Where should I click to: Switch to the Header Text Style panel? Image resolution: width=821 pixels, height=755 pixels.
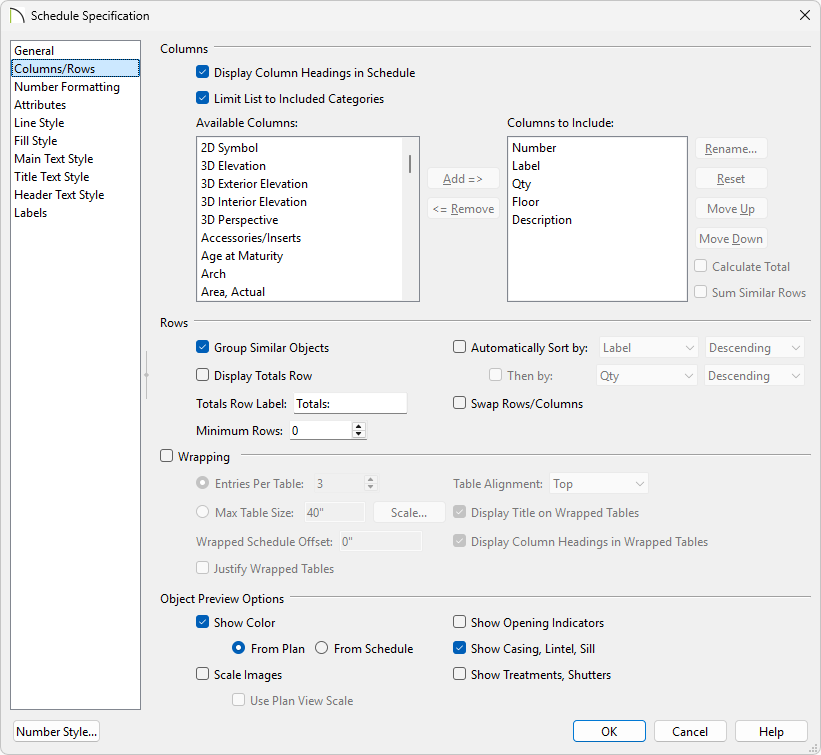(58, 194)
